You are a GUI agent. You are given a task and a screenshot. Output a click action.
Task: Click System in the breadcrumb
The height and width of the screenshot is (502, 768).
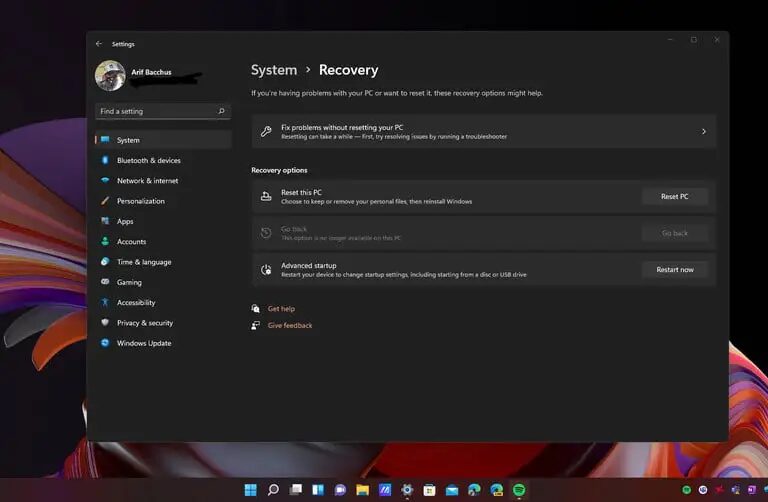pyautogui.click(x=274, y=70)
